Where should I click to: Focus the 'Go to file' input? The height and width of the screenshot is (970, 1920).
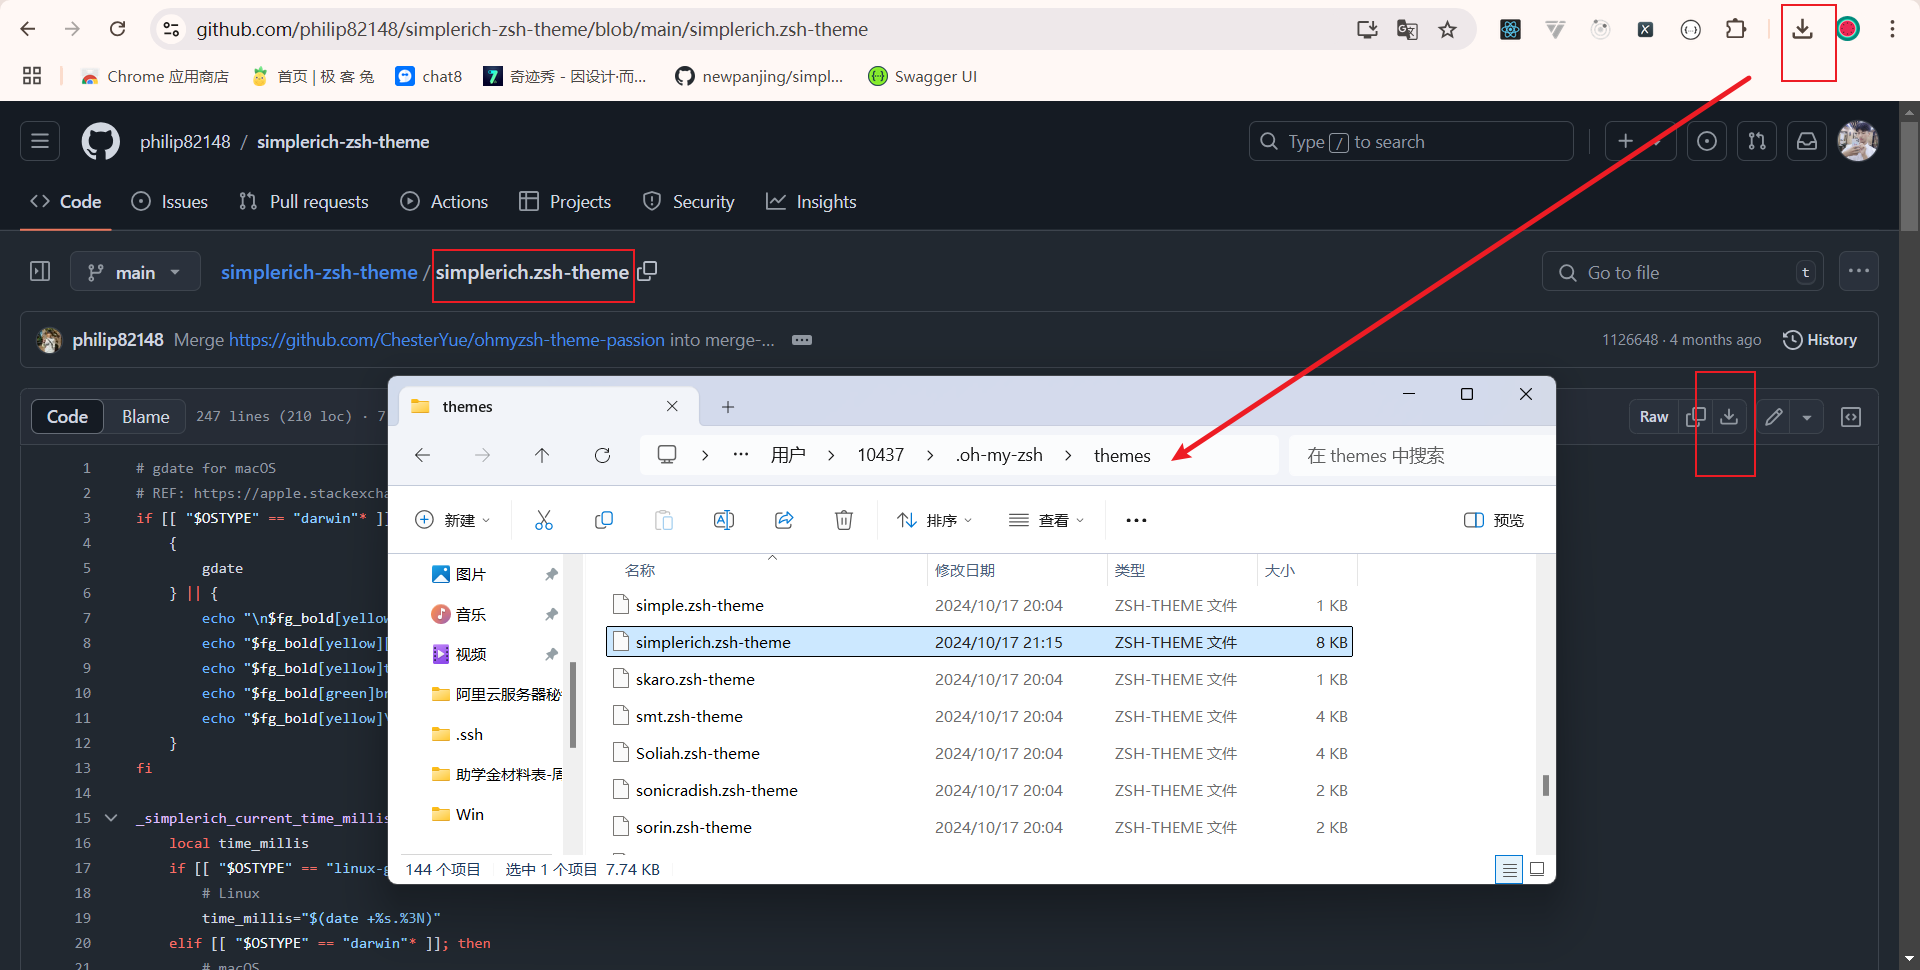pos(1683,272)
